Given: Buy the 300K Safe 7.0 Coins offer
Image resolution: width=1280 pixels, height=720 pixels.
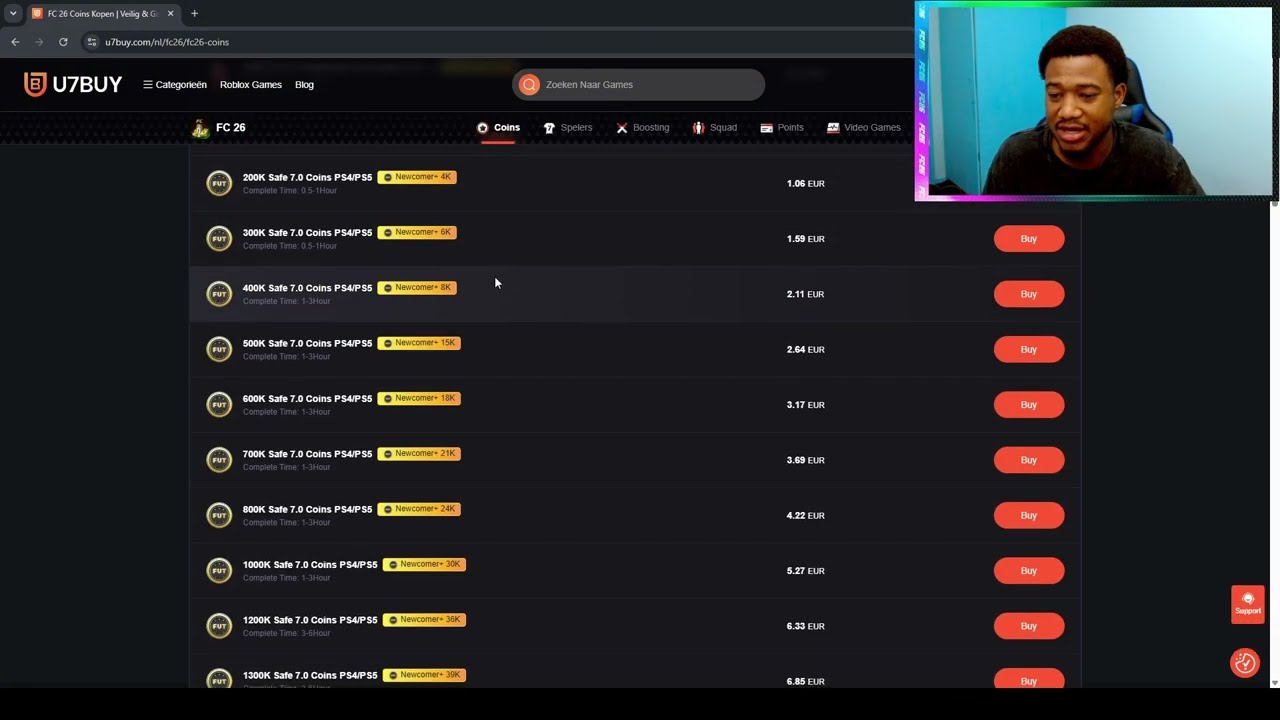Looking at the screenshot, I should (x=1029, y=239).
